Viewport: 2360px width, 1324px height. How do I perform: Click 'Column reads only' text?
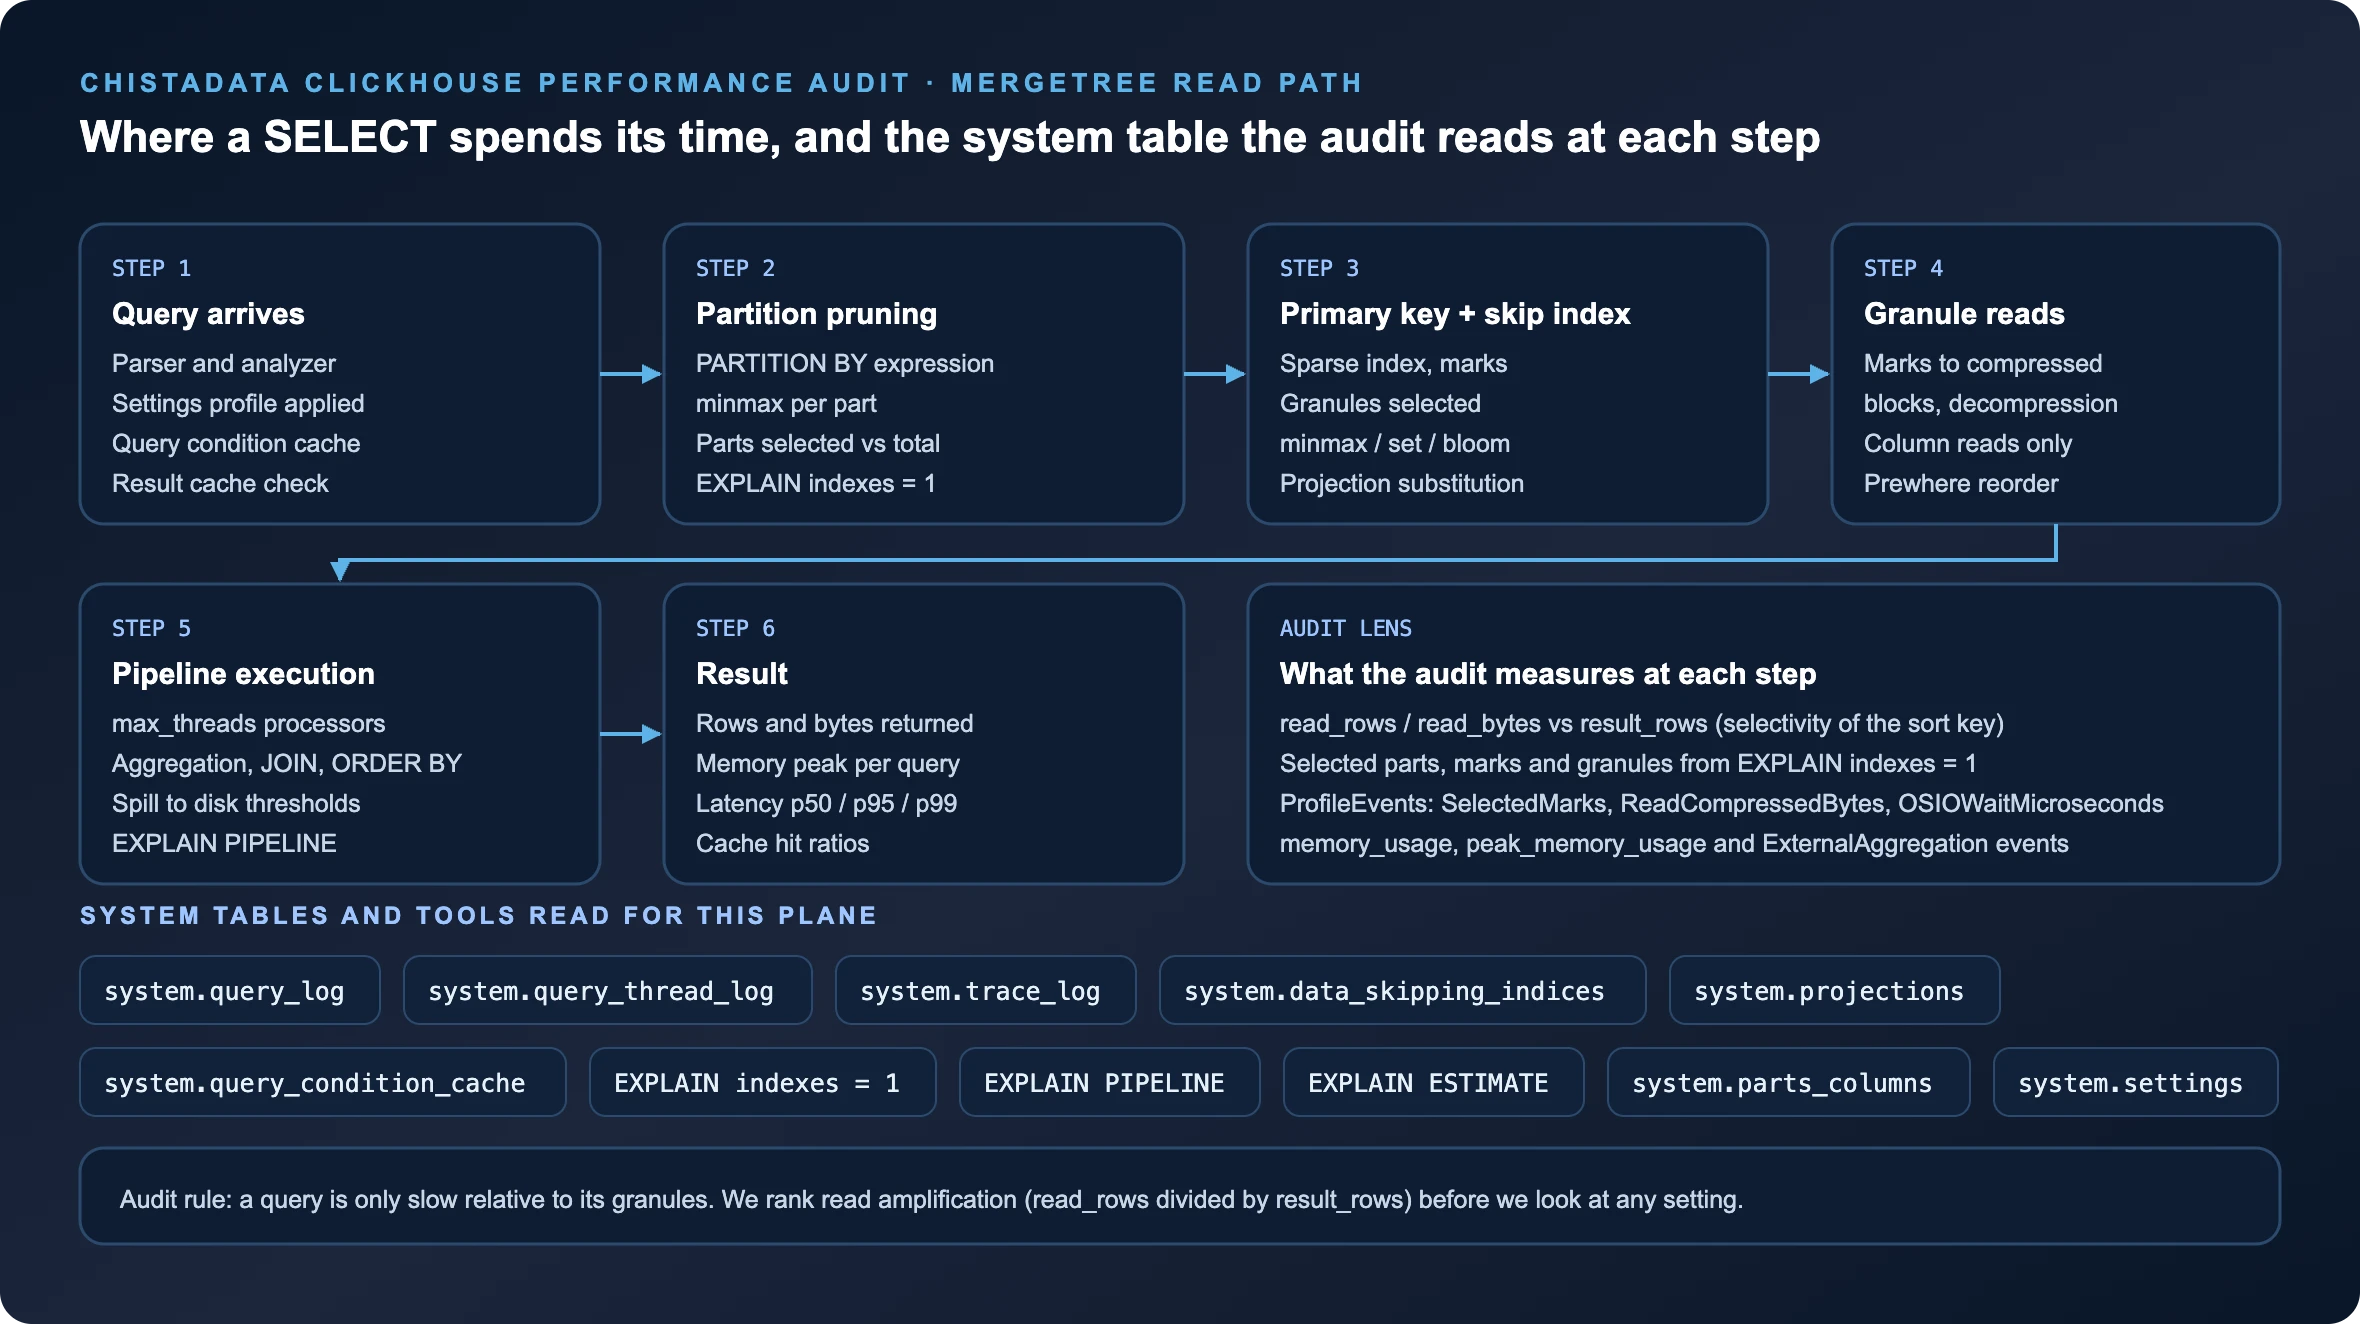1968,443
